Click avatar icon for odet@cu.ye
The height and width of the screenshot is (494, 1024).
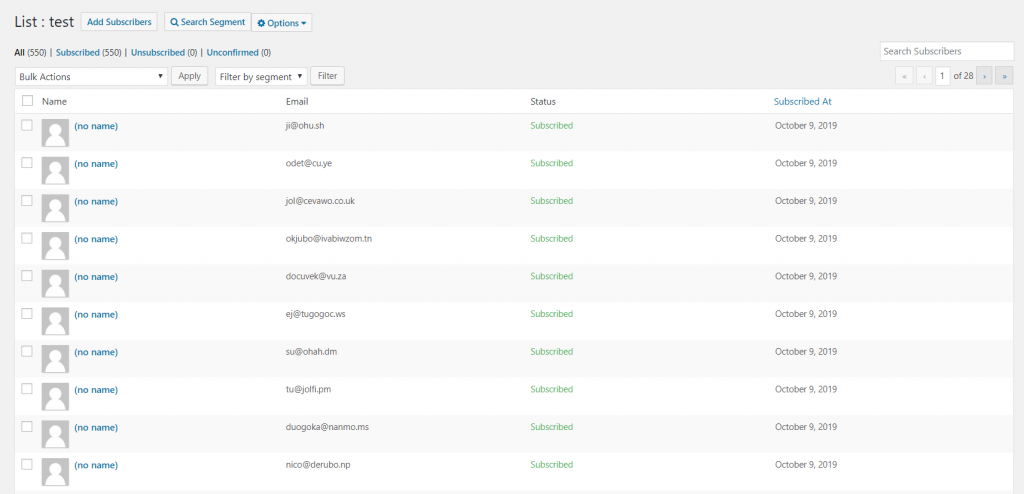tap(55, 171)
